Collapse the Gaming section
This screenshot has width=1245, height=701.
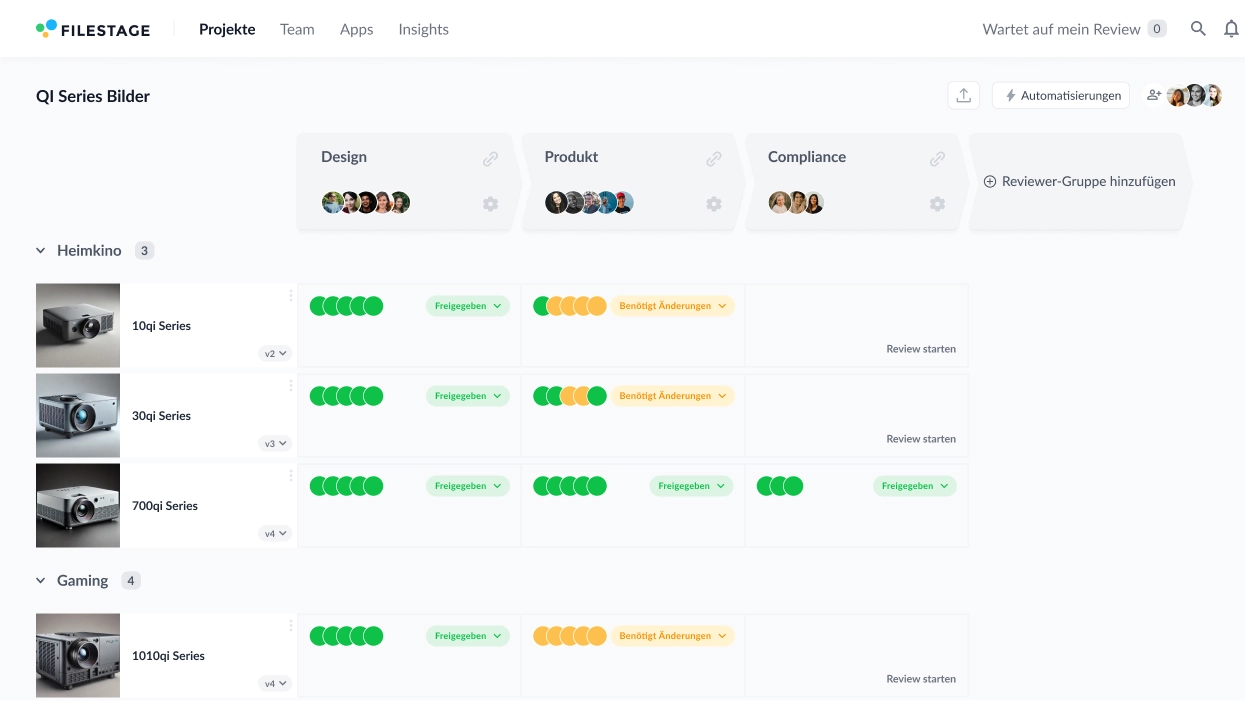tap(40, 580)
